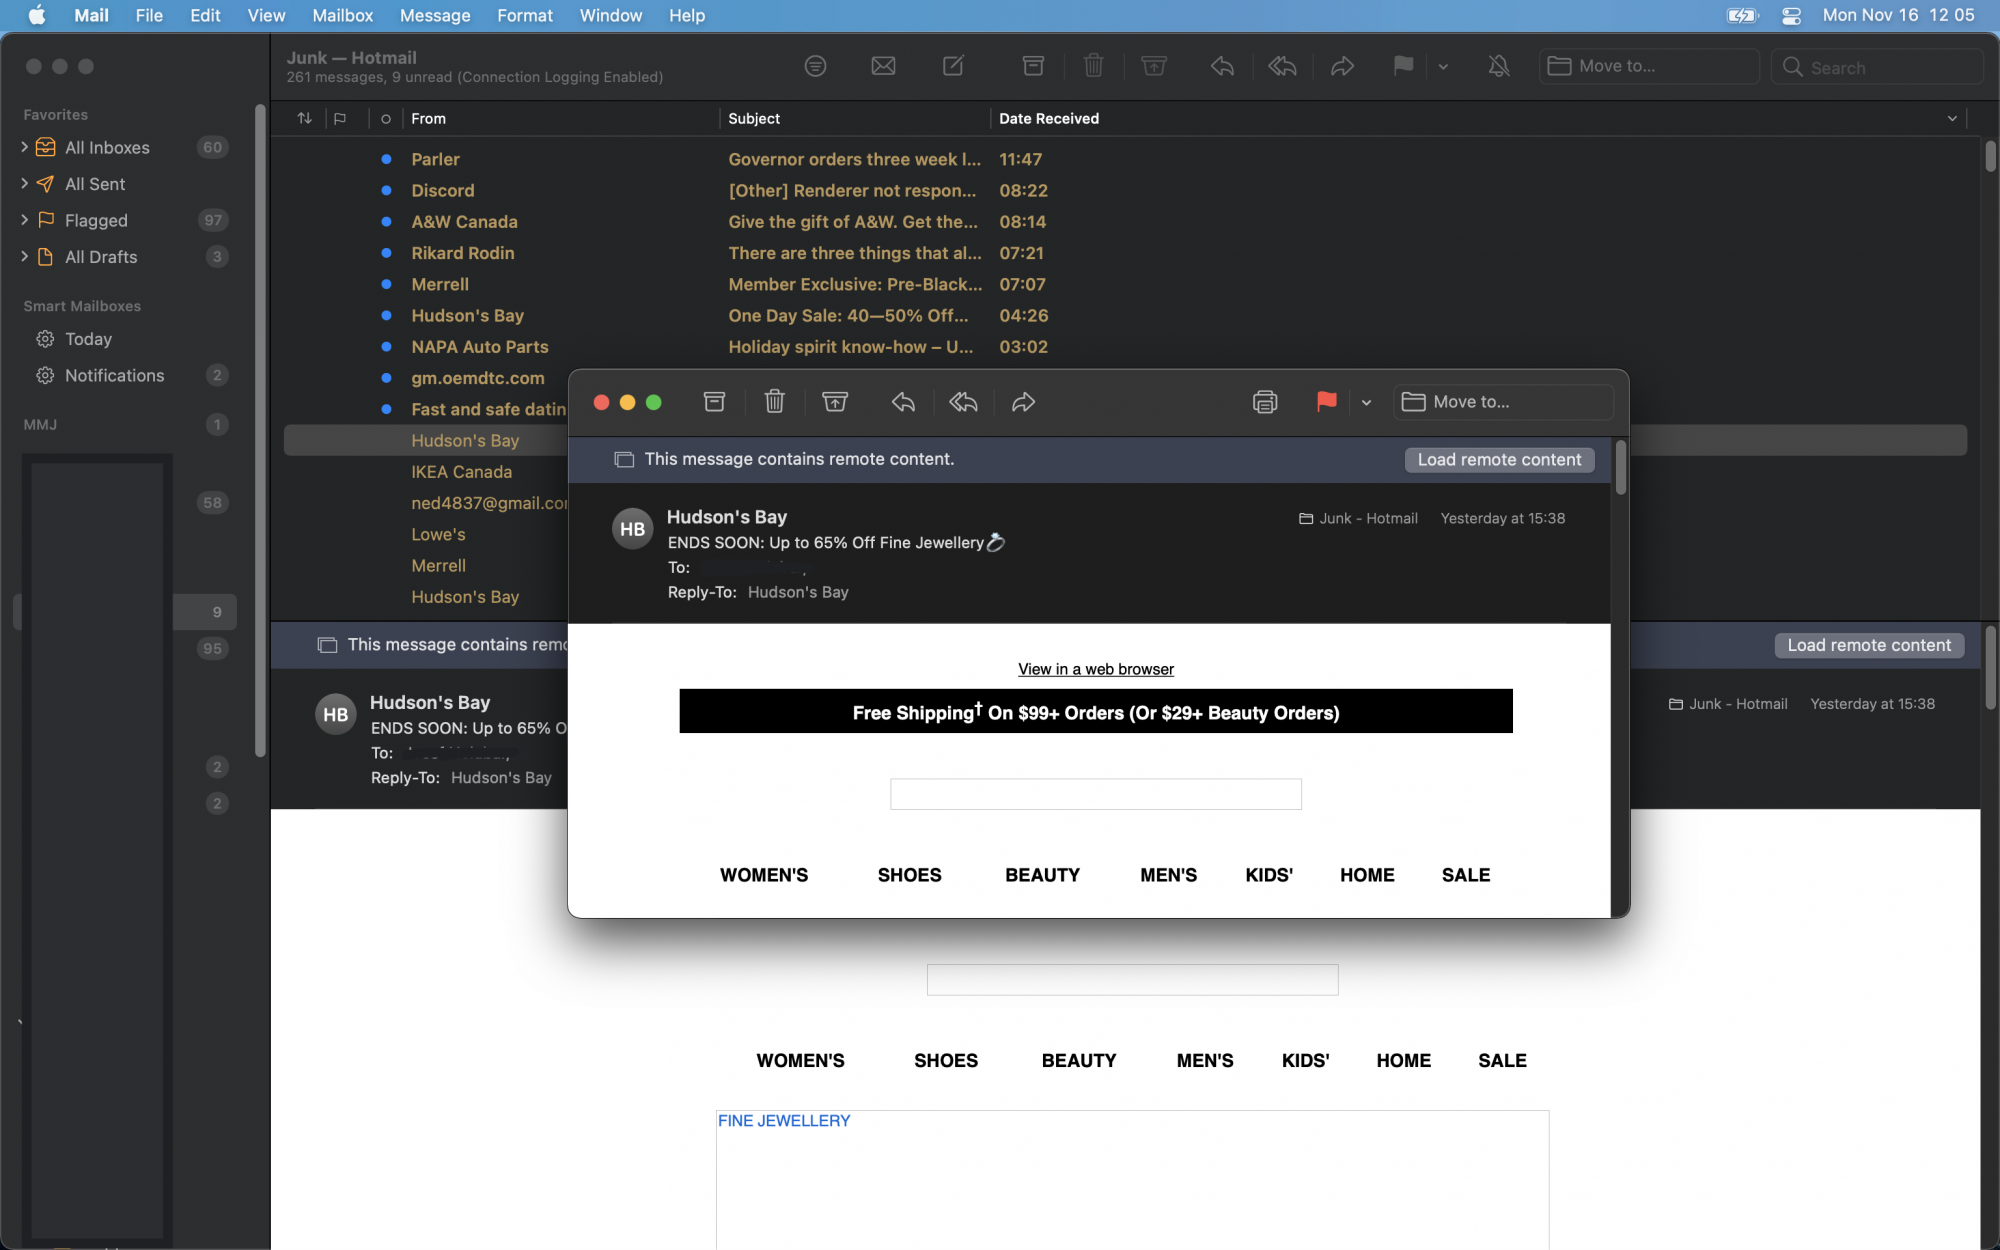
Task: Expand the Flagged mailbox group
Action: [x=24, y=220]
